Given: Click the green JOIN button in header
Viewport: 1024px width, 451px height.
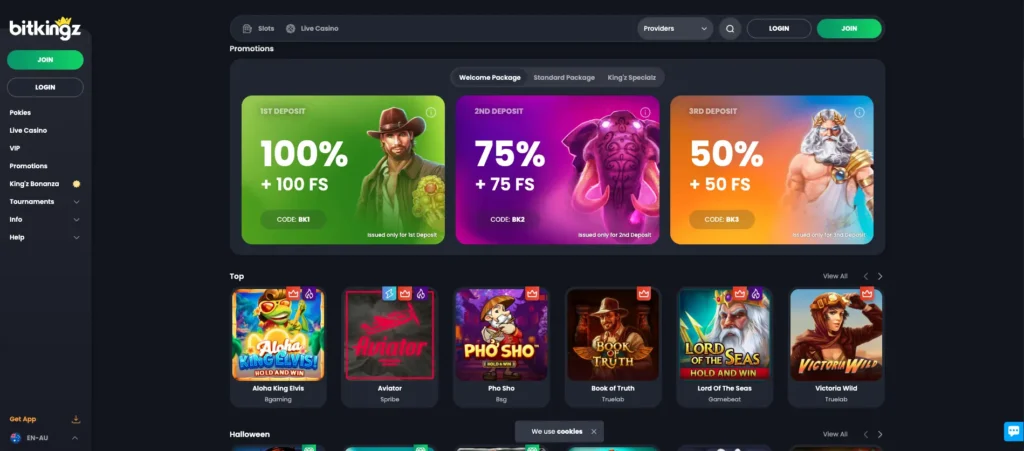Looking at the screenshot, I should tap(849, 29).
